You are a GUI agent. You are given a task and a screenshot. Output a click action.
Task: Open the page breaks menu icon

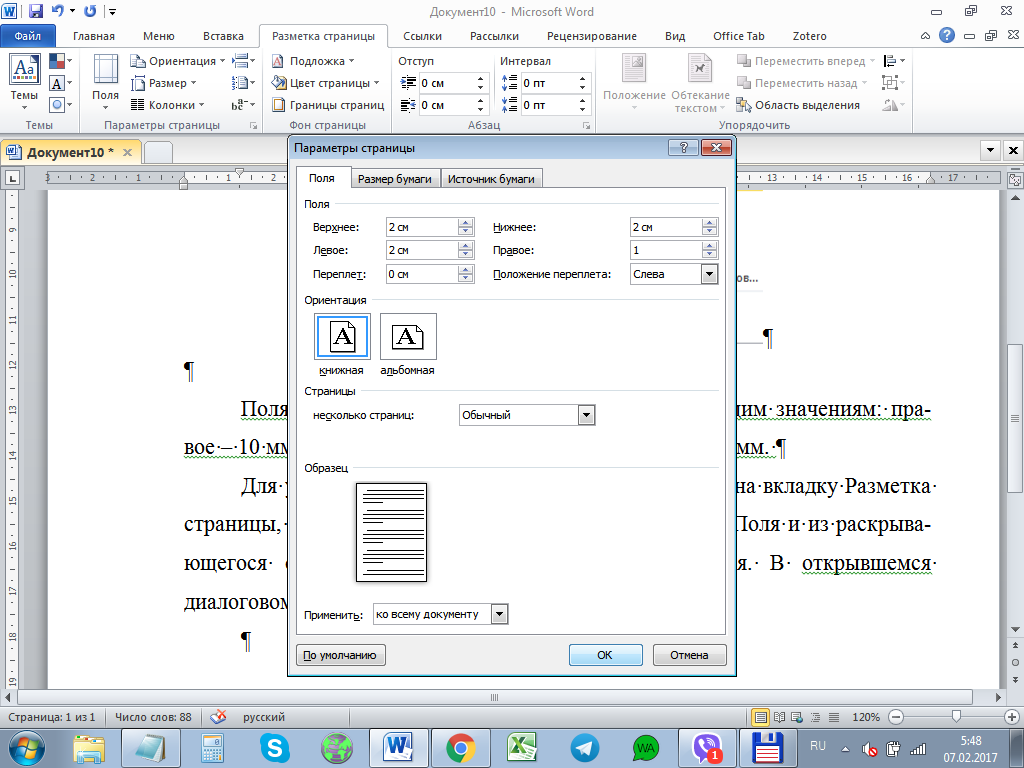click(243, 61)
